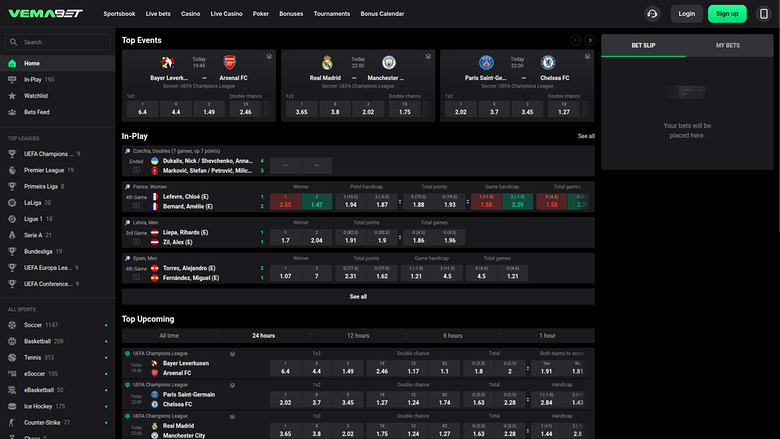Pick Lefevre winner odds 2.55
The width and height of the screenshot is (780, 439).
click(x=285, y=201)
